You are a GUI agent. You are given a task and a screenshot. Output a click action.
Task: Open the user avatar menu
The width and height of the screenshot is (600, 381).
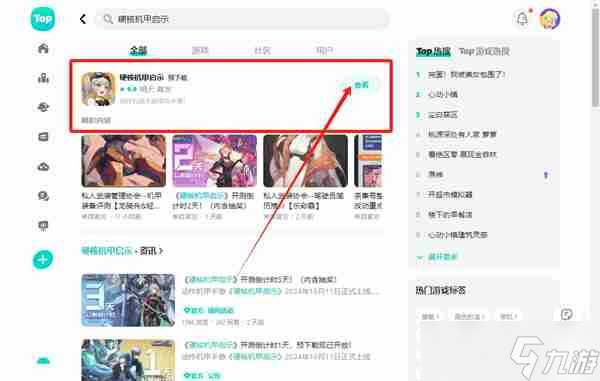click(549, 19)
